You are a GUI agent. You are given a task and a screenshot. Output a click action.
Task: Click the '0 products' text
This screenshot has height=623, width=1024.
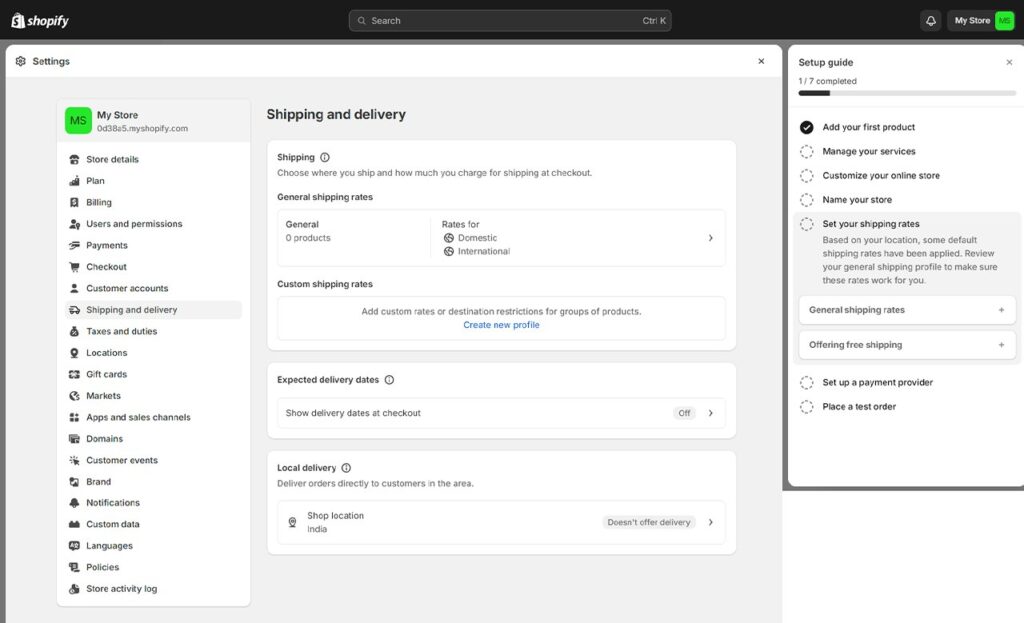(308, 238)
